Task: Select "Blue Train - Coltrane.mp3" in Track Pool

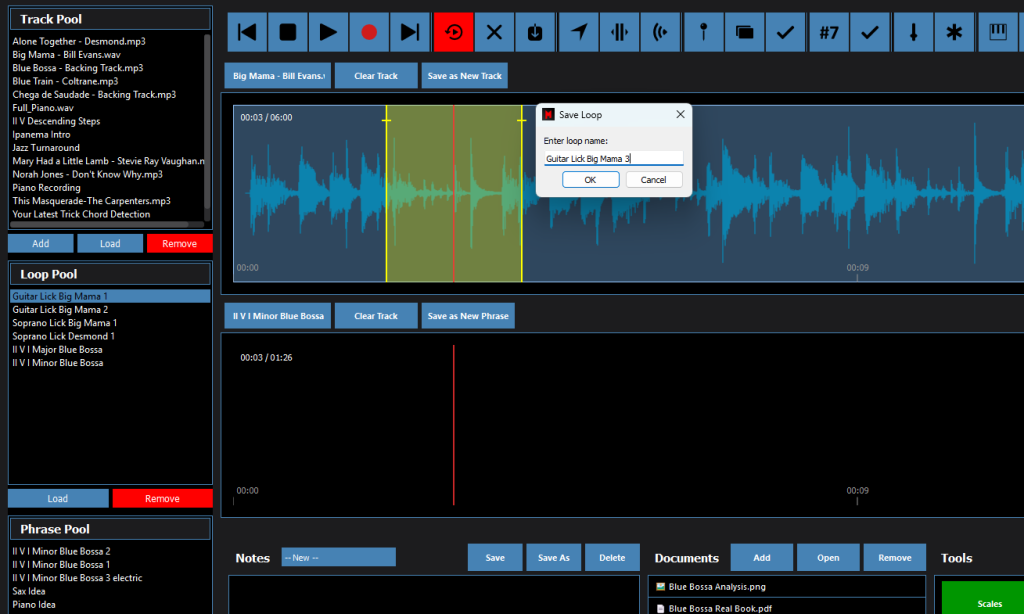Action: (65, 81)
